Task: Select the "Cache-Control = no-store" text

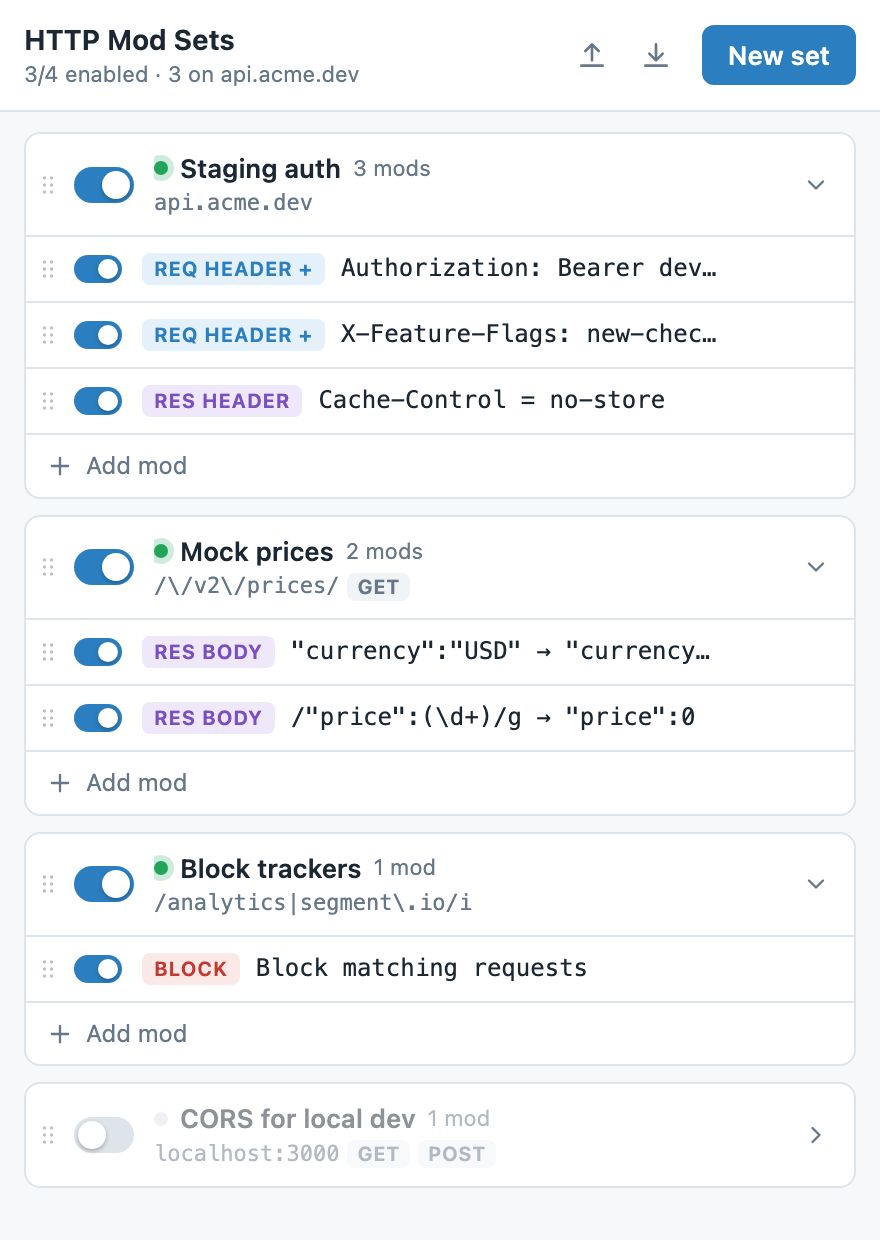Action: pos(492,401)
